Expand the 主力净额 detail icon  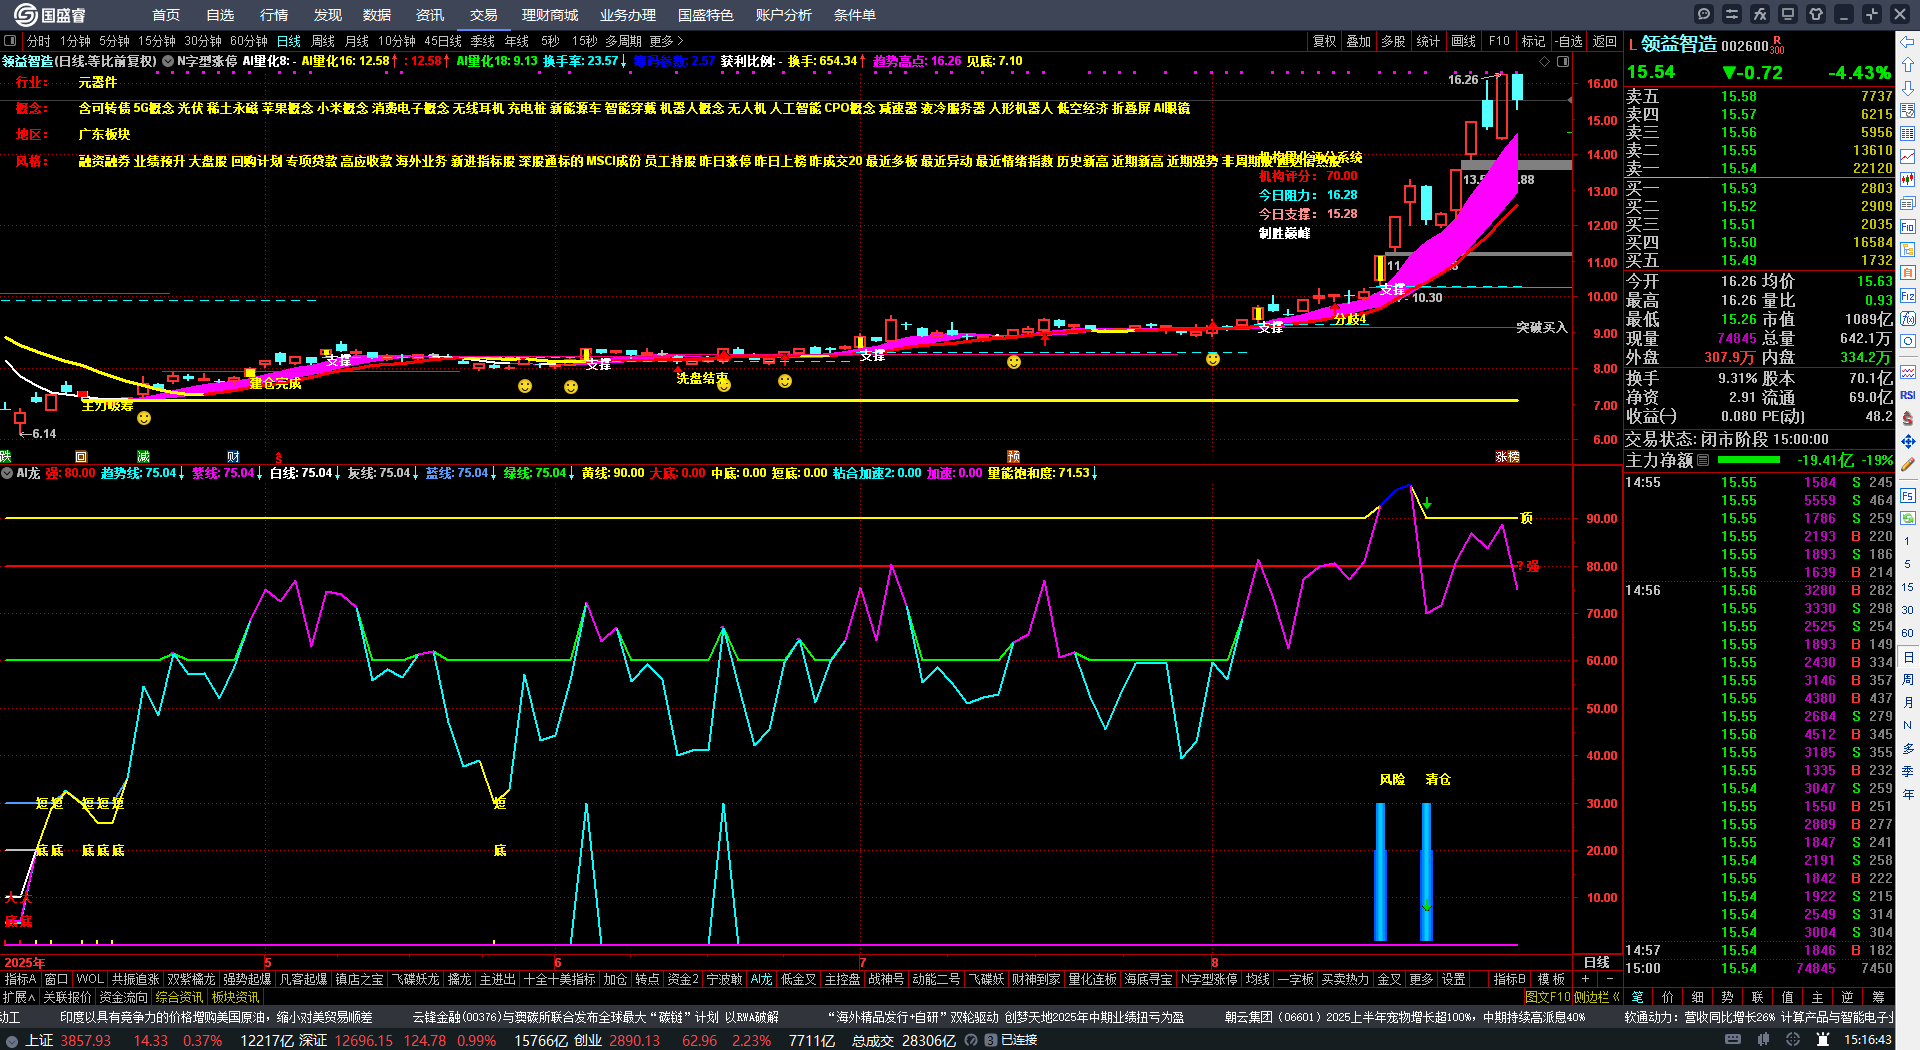pyautogui.click(x=1703, y=460)
